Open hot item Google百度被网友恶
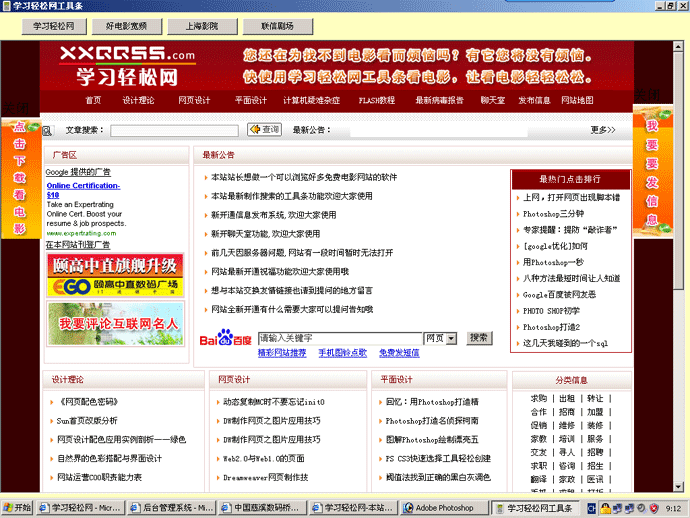Viewport: 690px width, 518px height. click(559, 295)
